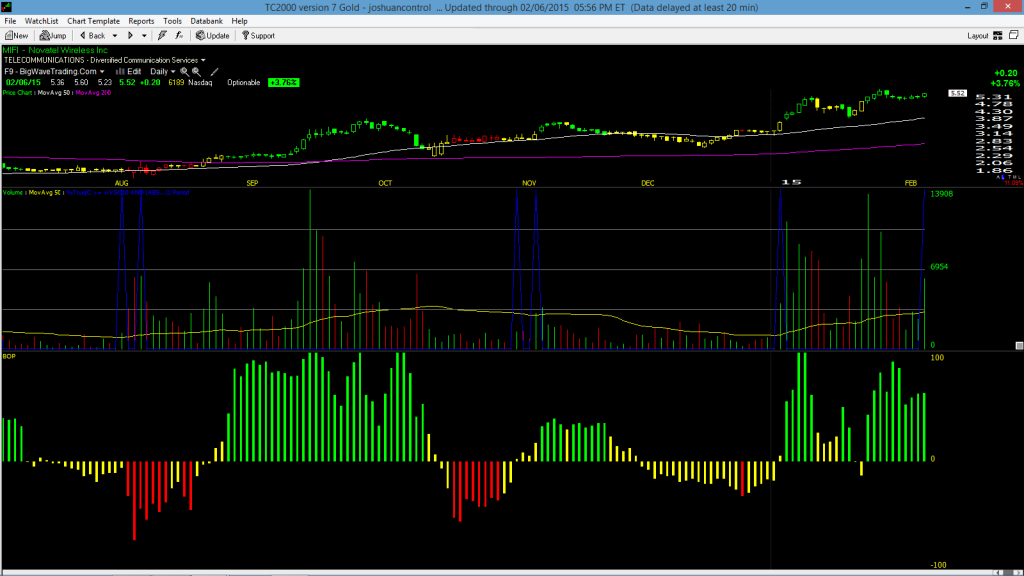Click the 02/06/15 date value
Image resolution: width=1024 pixels, height=576 pixels.
point(24,83)
